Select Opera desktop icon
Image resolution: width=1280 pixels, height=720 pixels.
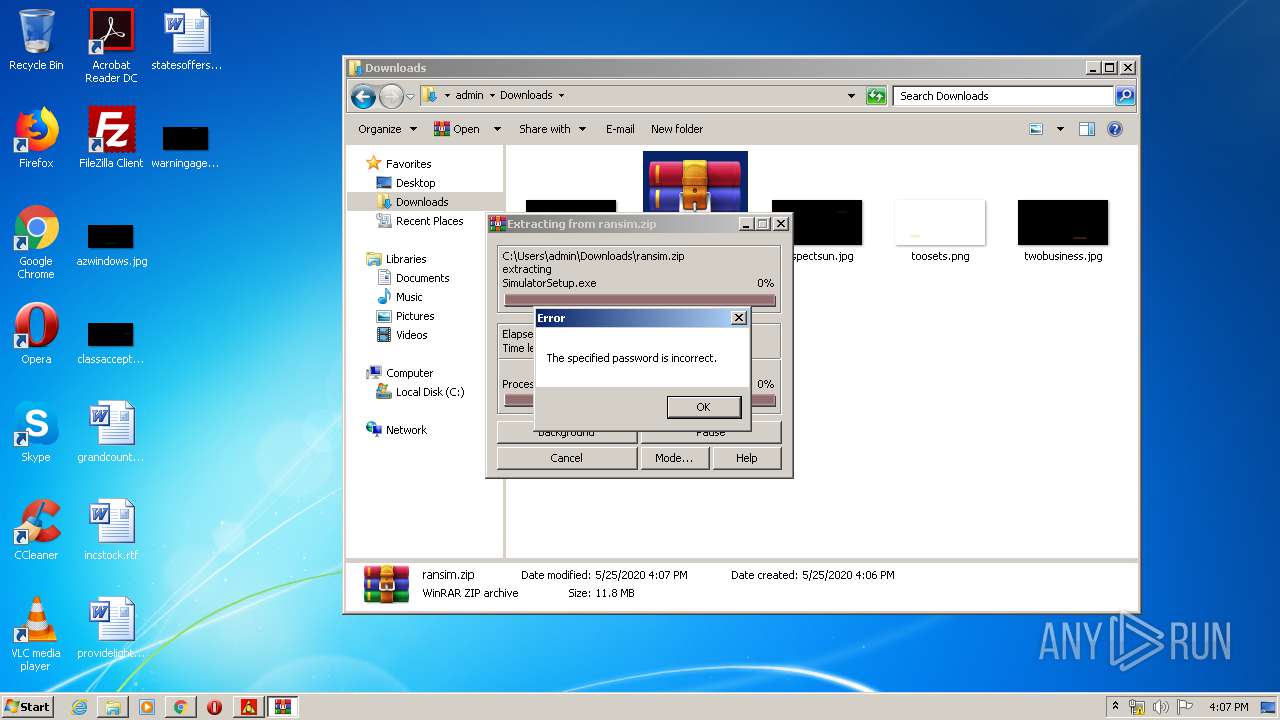pyautogui.click(x=36, y=334)
